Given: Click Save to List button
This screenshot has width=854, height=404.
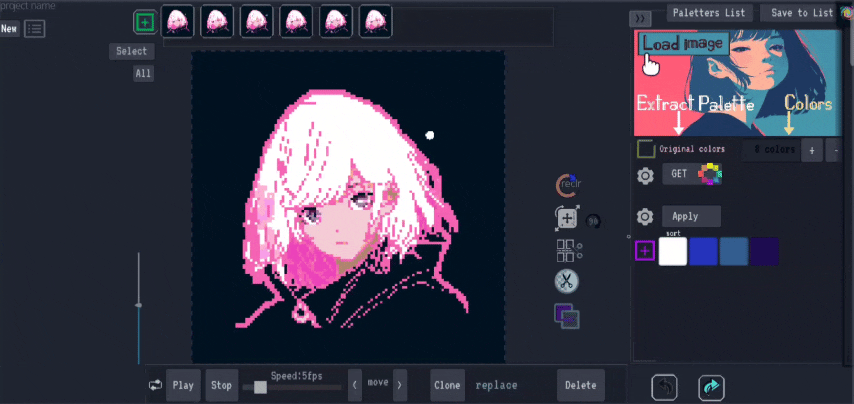Looking at the screenshot, I should point(802,13).
